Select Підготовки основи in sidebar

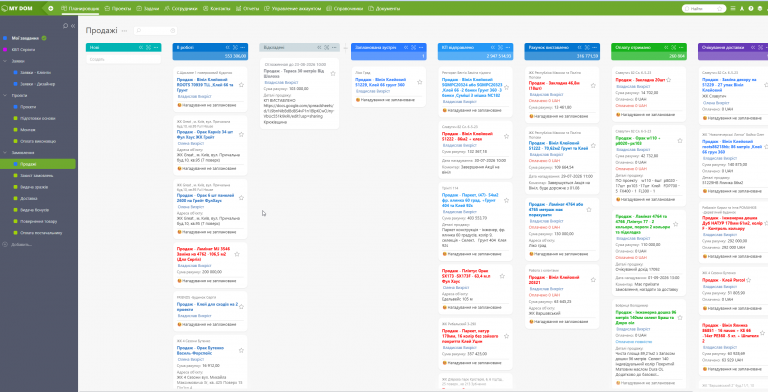pyautogui.click(x=38, y=119)
